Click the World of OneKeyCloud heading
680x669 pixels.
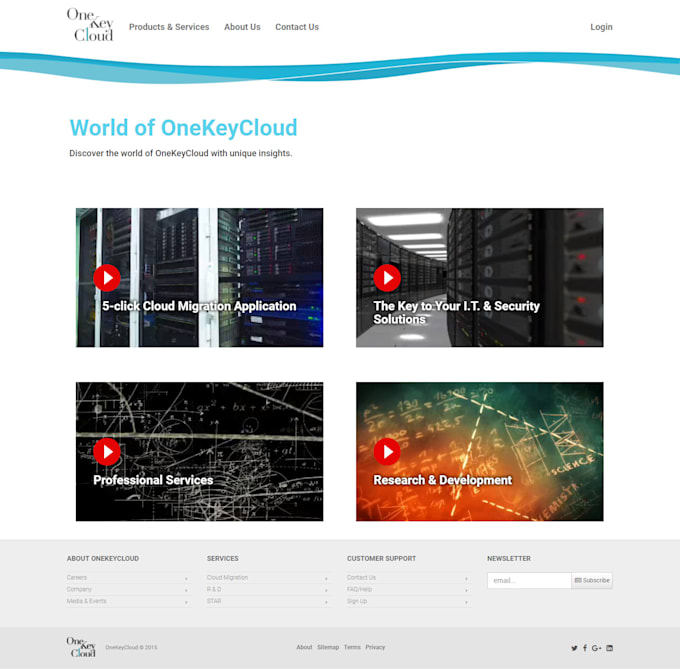(x=183, y=128)
